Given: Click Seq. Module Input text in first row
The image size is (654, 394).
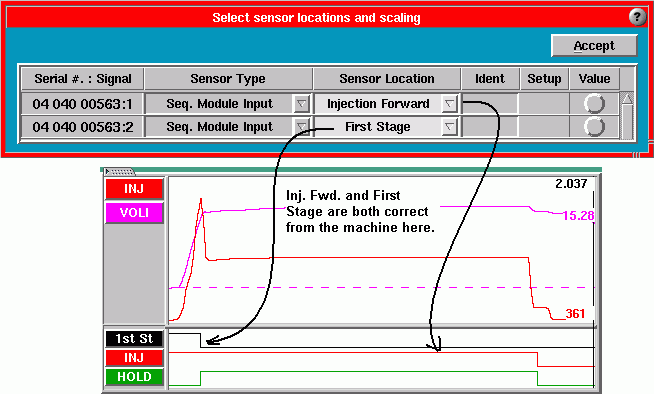Looking at the screenshot, I should click(219, 104).
